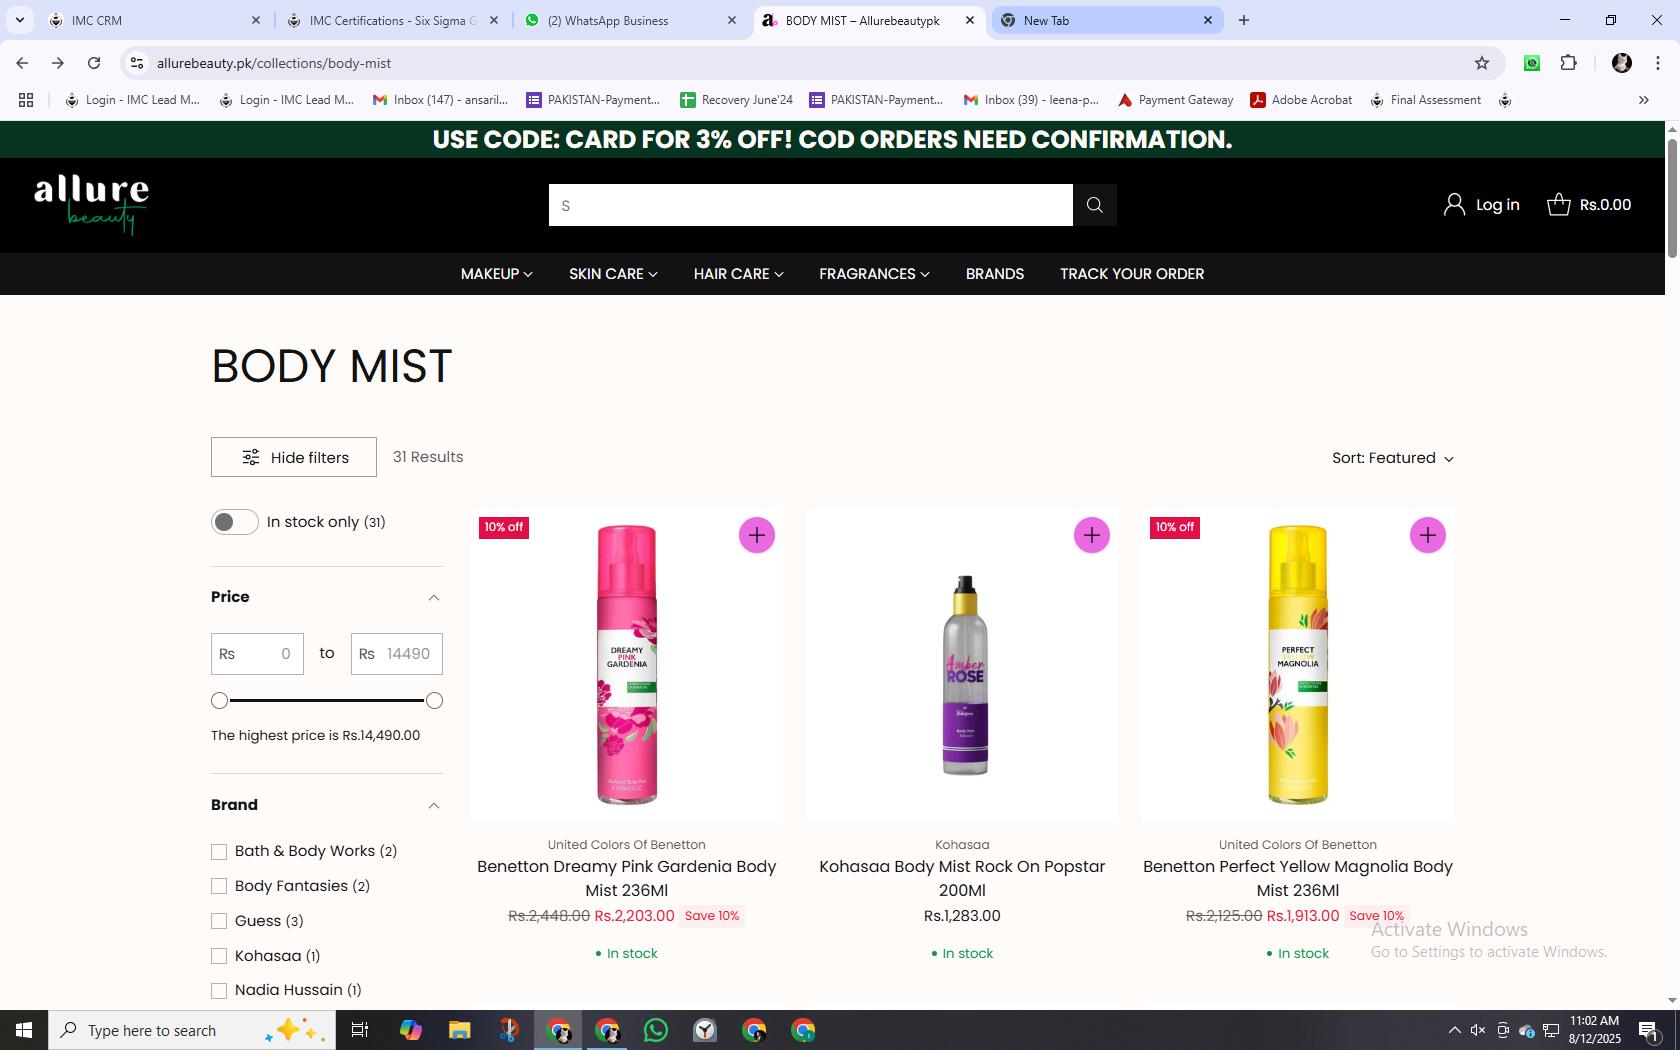Viewport: 1680px width, 1050px height.
Task: Expand the SKIN CARE menu
Action: (x=613, y=274)
